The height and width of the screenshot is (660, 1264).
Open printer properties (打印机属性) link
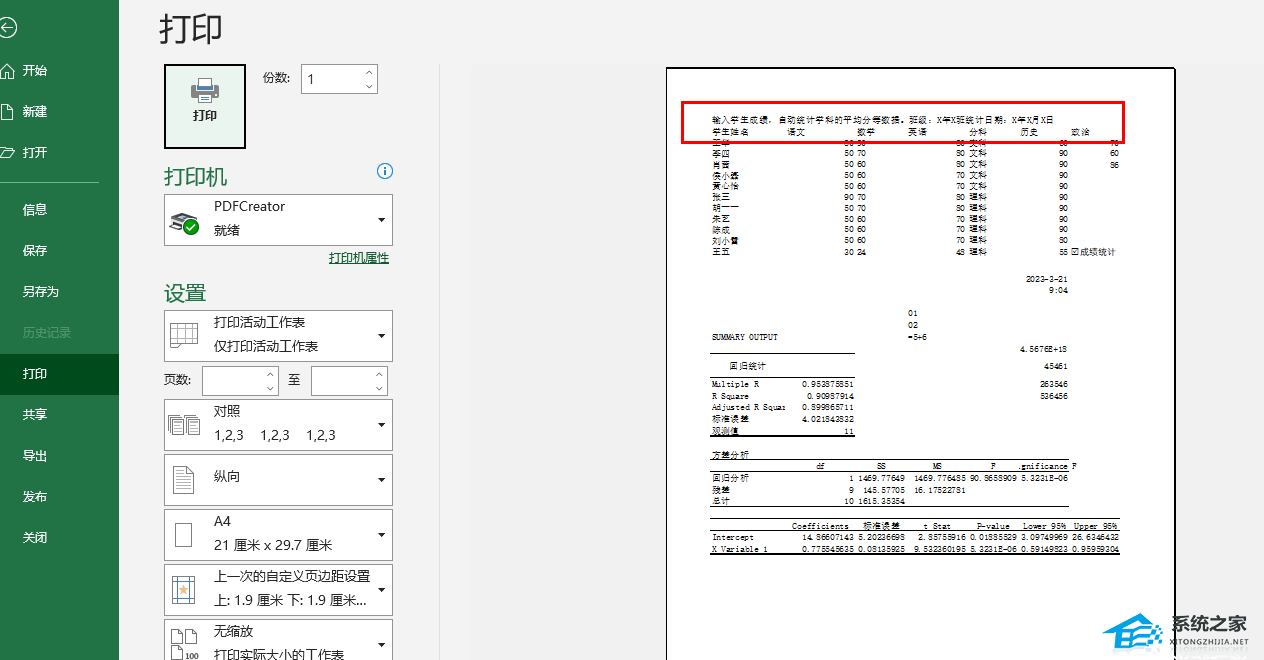[x=358, y=258]
